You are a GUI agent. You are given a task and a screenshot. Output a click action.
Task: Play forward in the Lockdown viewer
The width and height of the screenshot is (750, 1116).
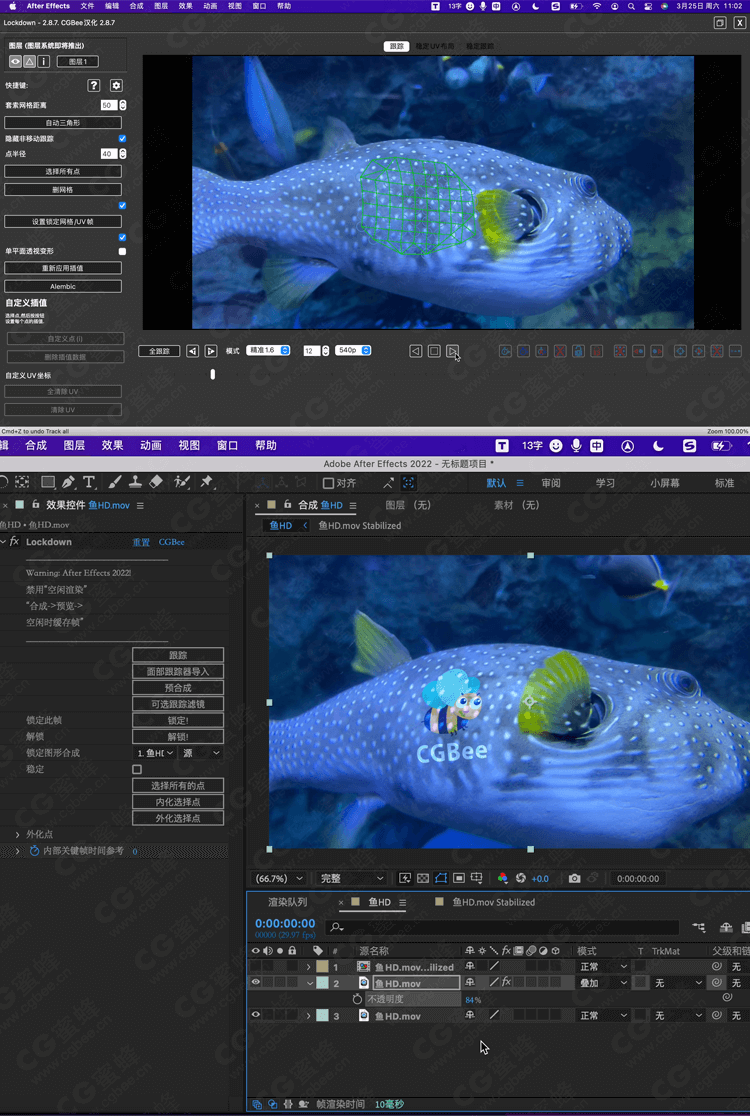(x=453, y=351)
